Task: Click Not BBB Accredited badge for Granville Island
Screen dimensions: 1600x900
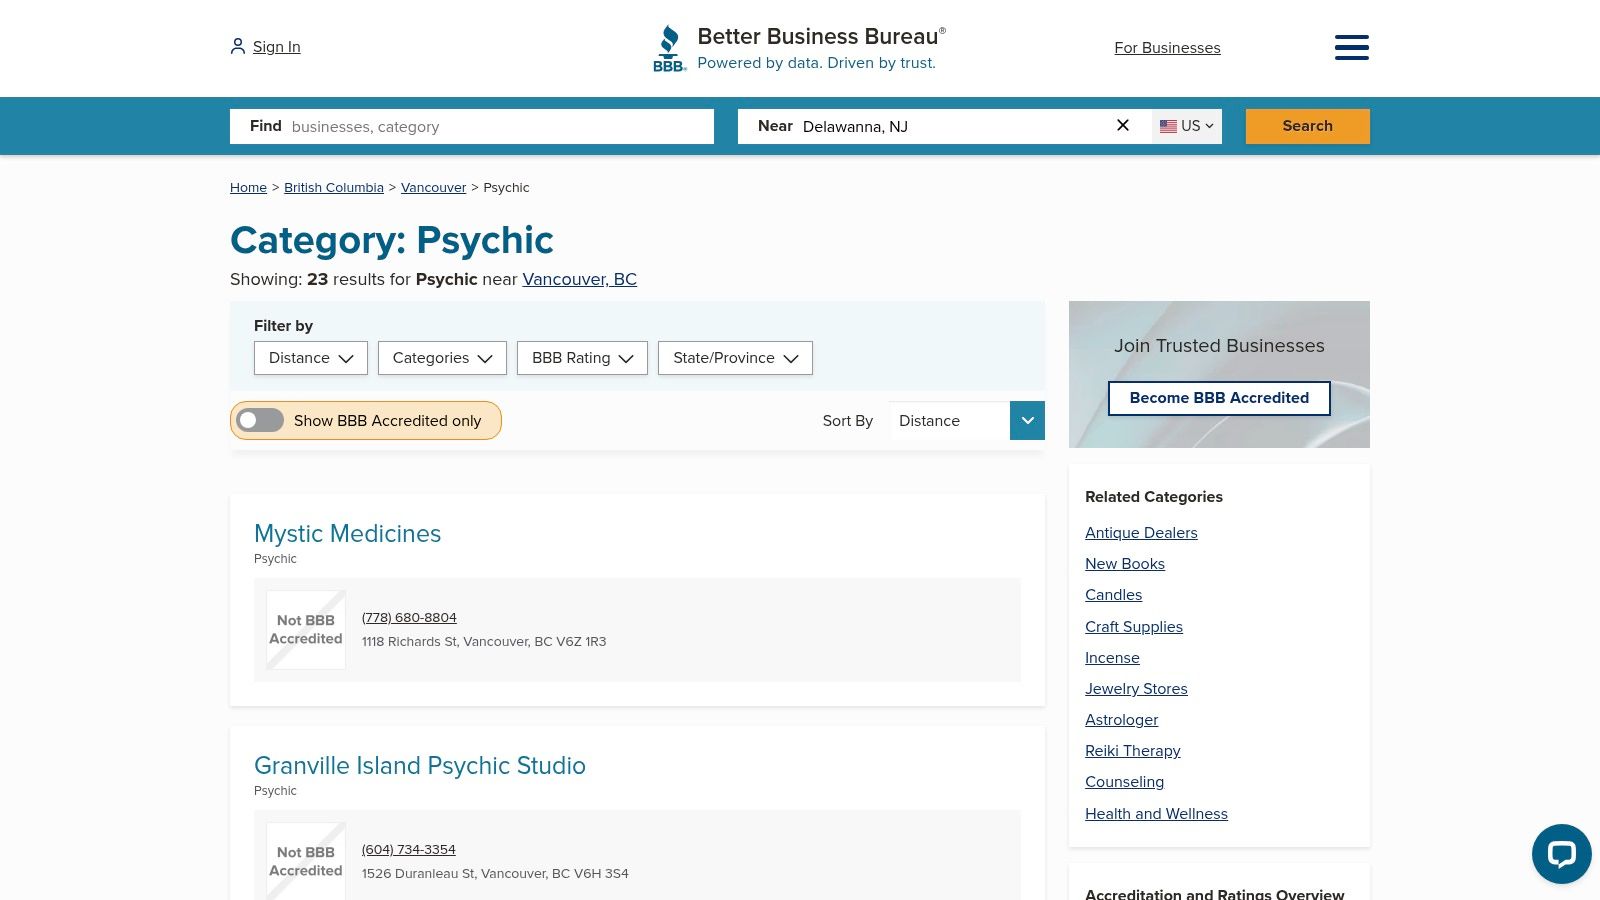Action: pyautogui.click(x=306, y=861)
